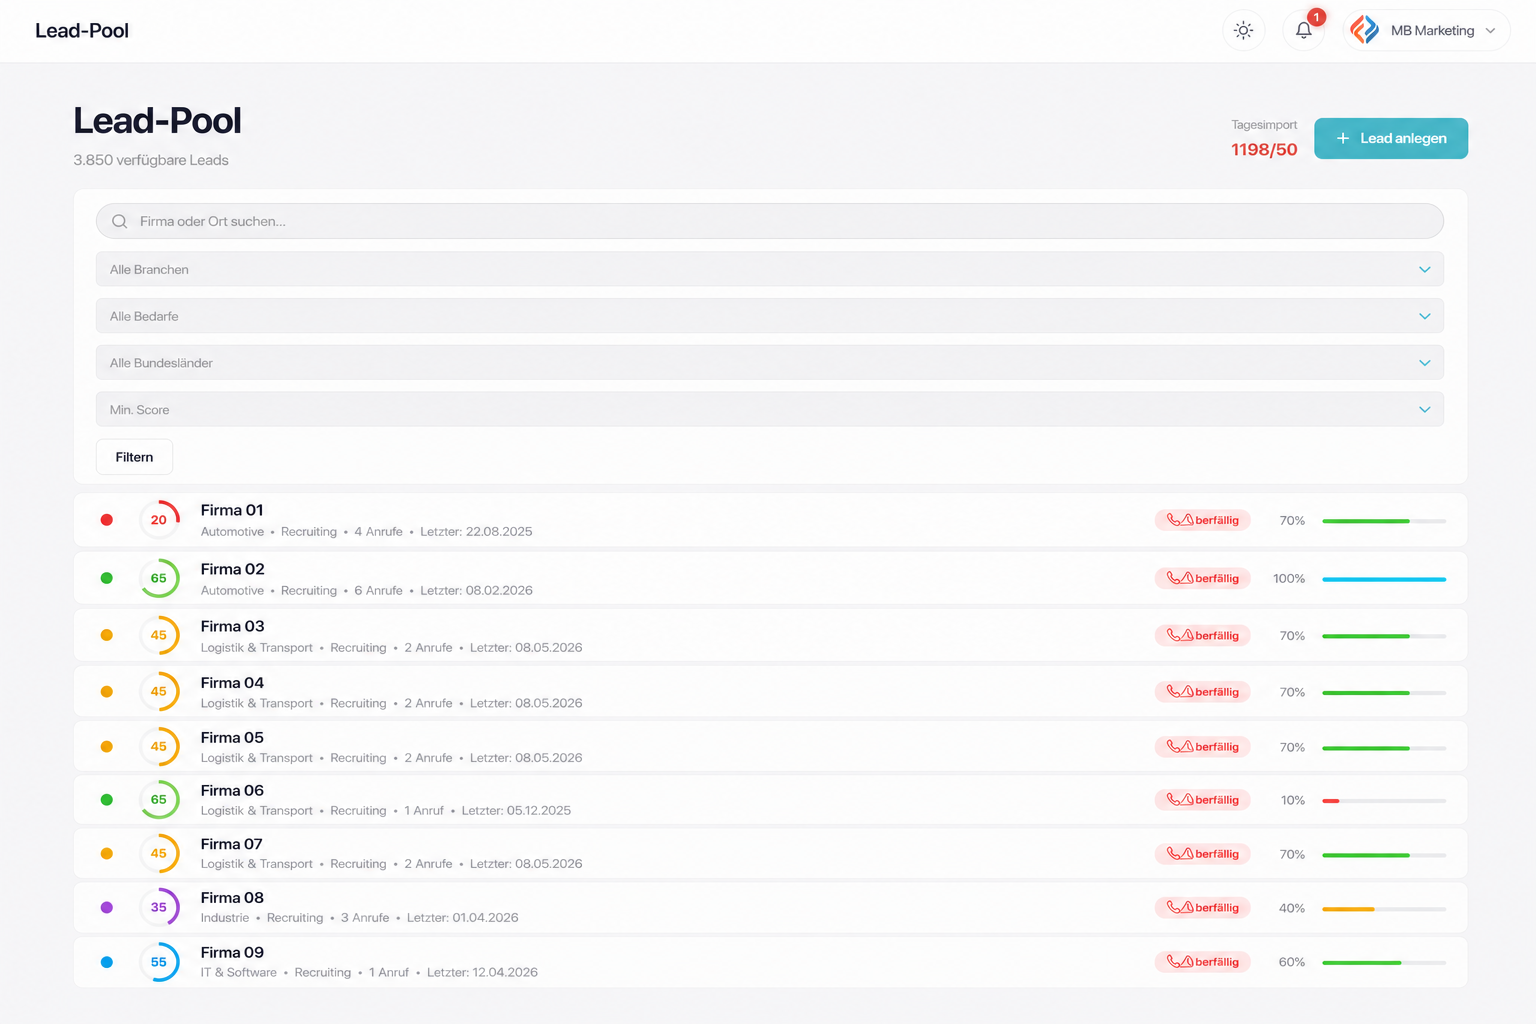Viewport: 1536px width, 1024px height.
Task: Click the overdue phone badge of Firma 07
Action: pos(1202,854)
